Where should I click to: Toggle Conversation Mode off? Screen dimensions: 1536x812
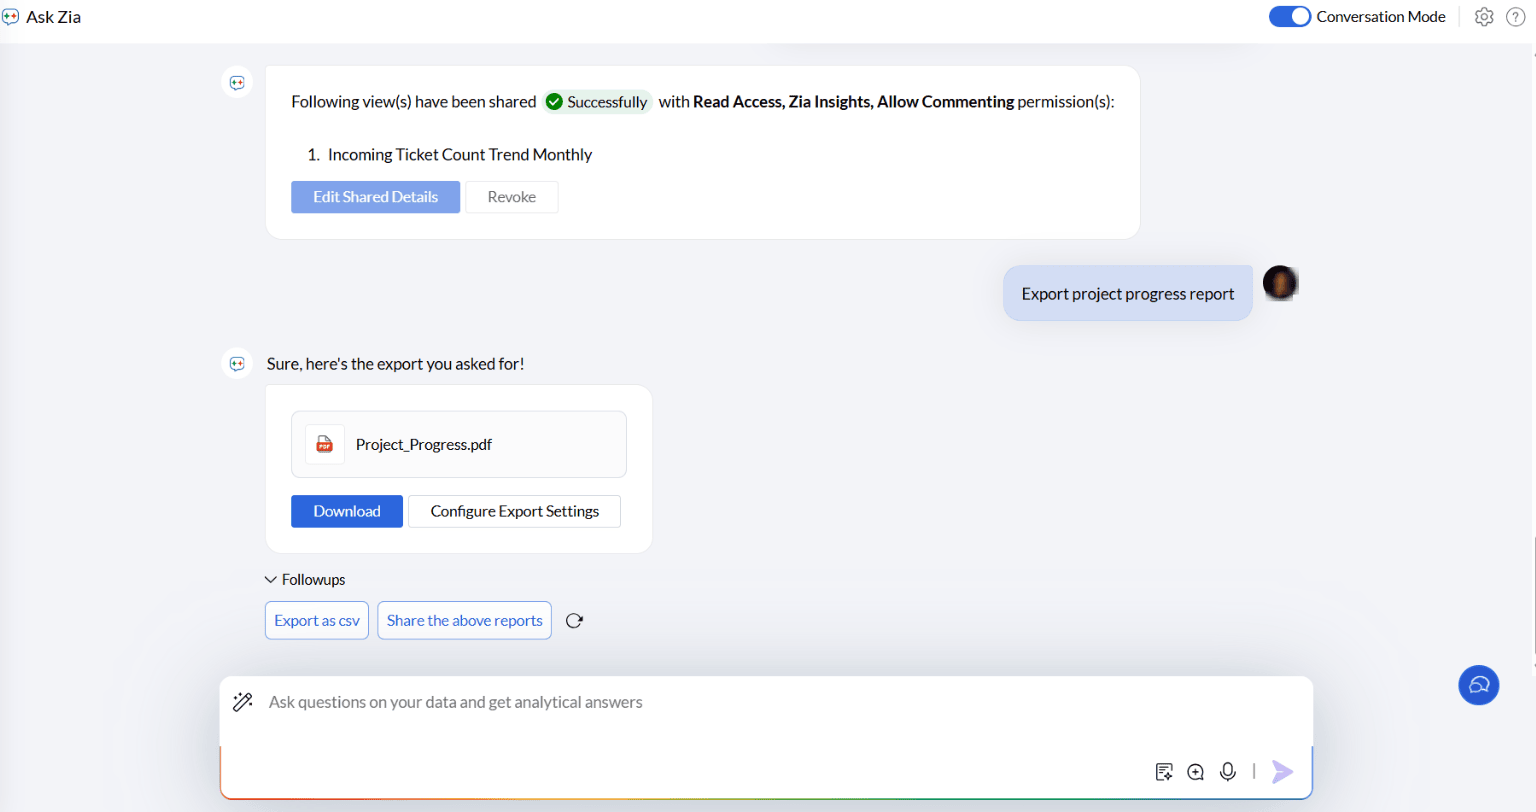[x=1290, y=17]
